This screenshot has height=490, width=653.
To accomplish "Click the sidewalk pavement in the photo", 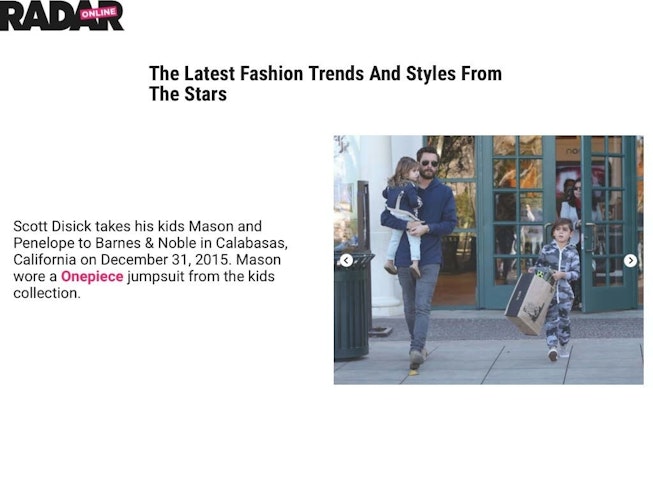I will [x=491, y=361].
